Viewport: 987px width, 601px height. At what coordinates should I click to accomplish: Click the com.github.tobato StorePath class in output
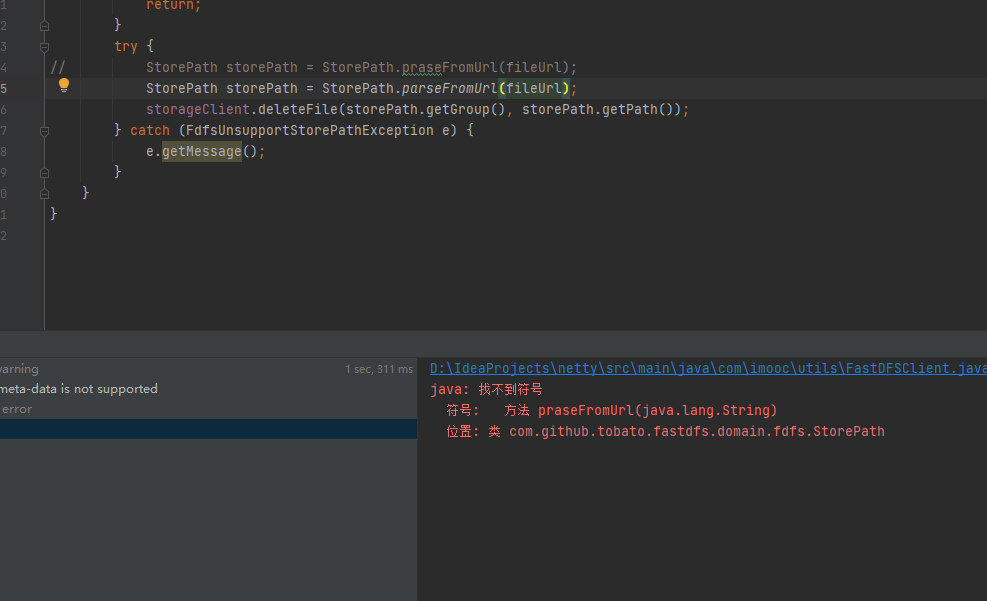pyautogui.click(x=696, y=431)
